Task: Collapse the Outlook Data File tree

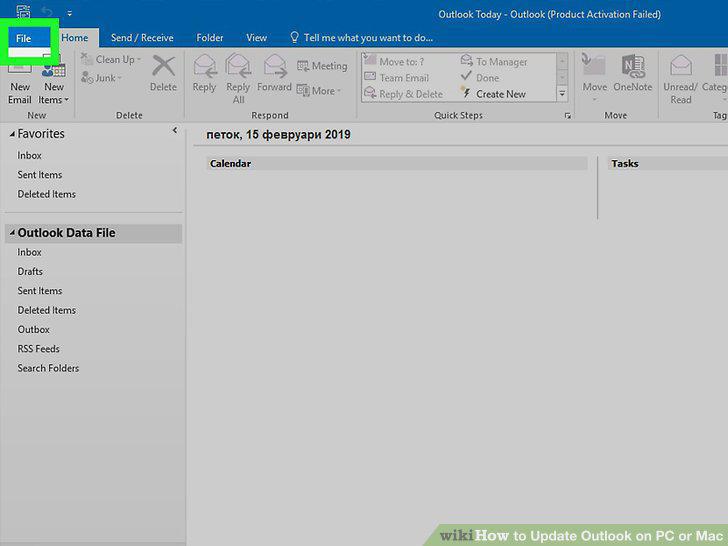Action: tap(12, 233)
